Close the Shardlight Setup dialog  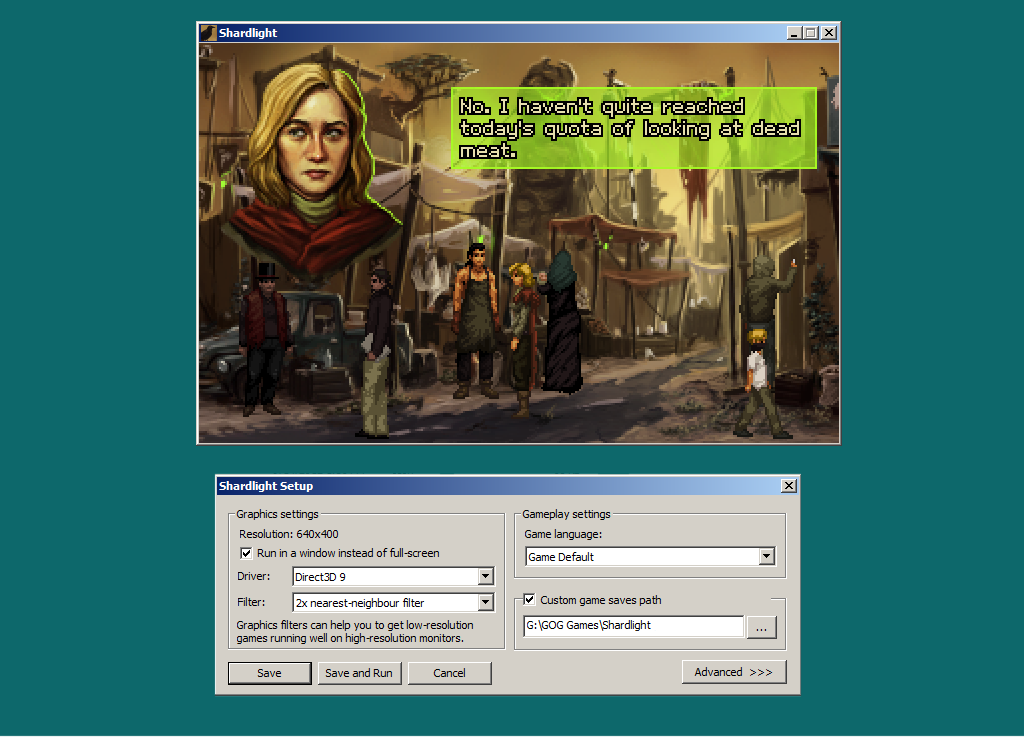(x=789, y=486)
